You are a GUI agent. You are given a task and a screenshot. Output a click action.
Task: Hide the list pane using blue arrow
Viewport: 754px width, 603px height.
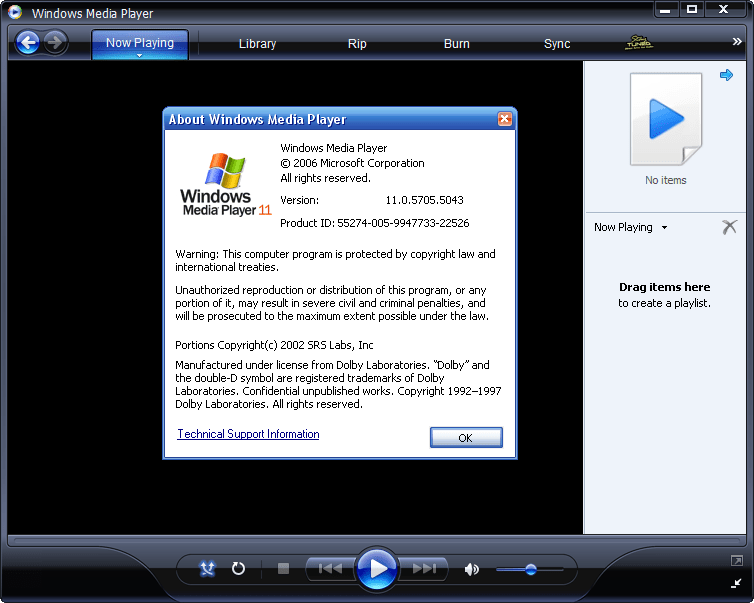click(727, 76)
